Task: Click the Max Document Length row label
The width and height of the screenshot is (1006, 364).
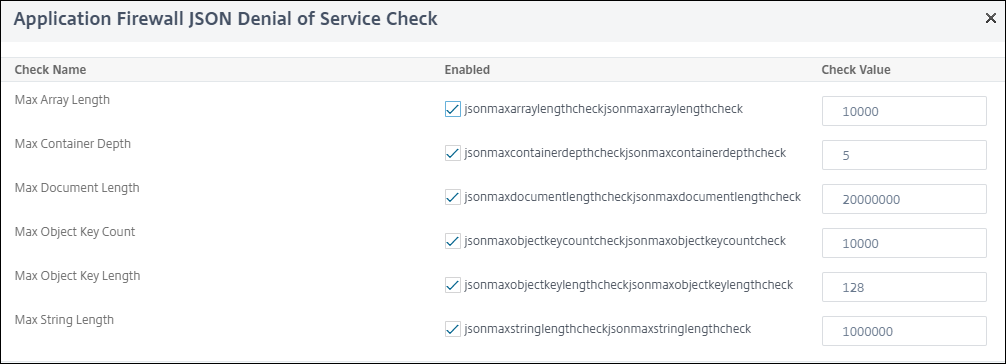Action: pos(77,188)
